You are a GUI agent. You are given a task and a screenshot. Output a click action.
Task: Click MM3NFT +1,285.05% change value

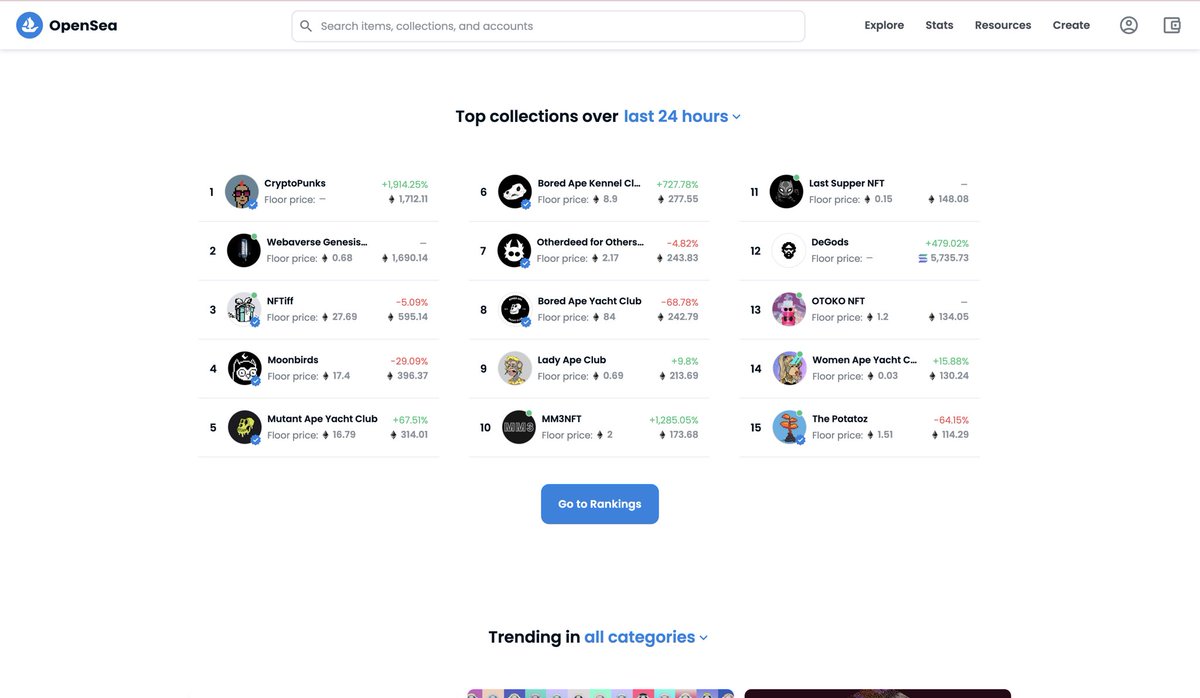(x=674, y=420)
